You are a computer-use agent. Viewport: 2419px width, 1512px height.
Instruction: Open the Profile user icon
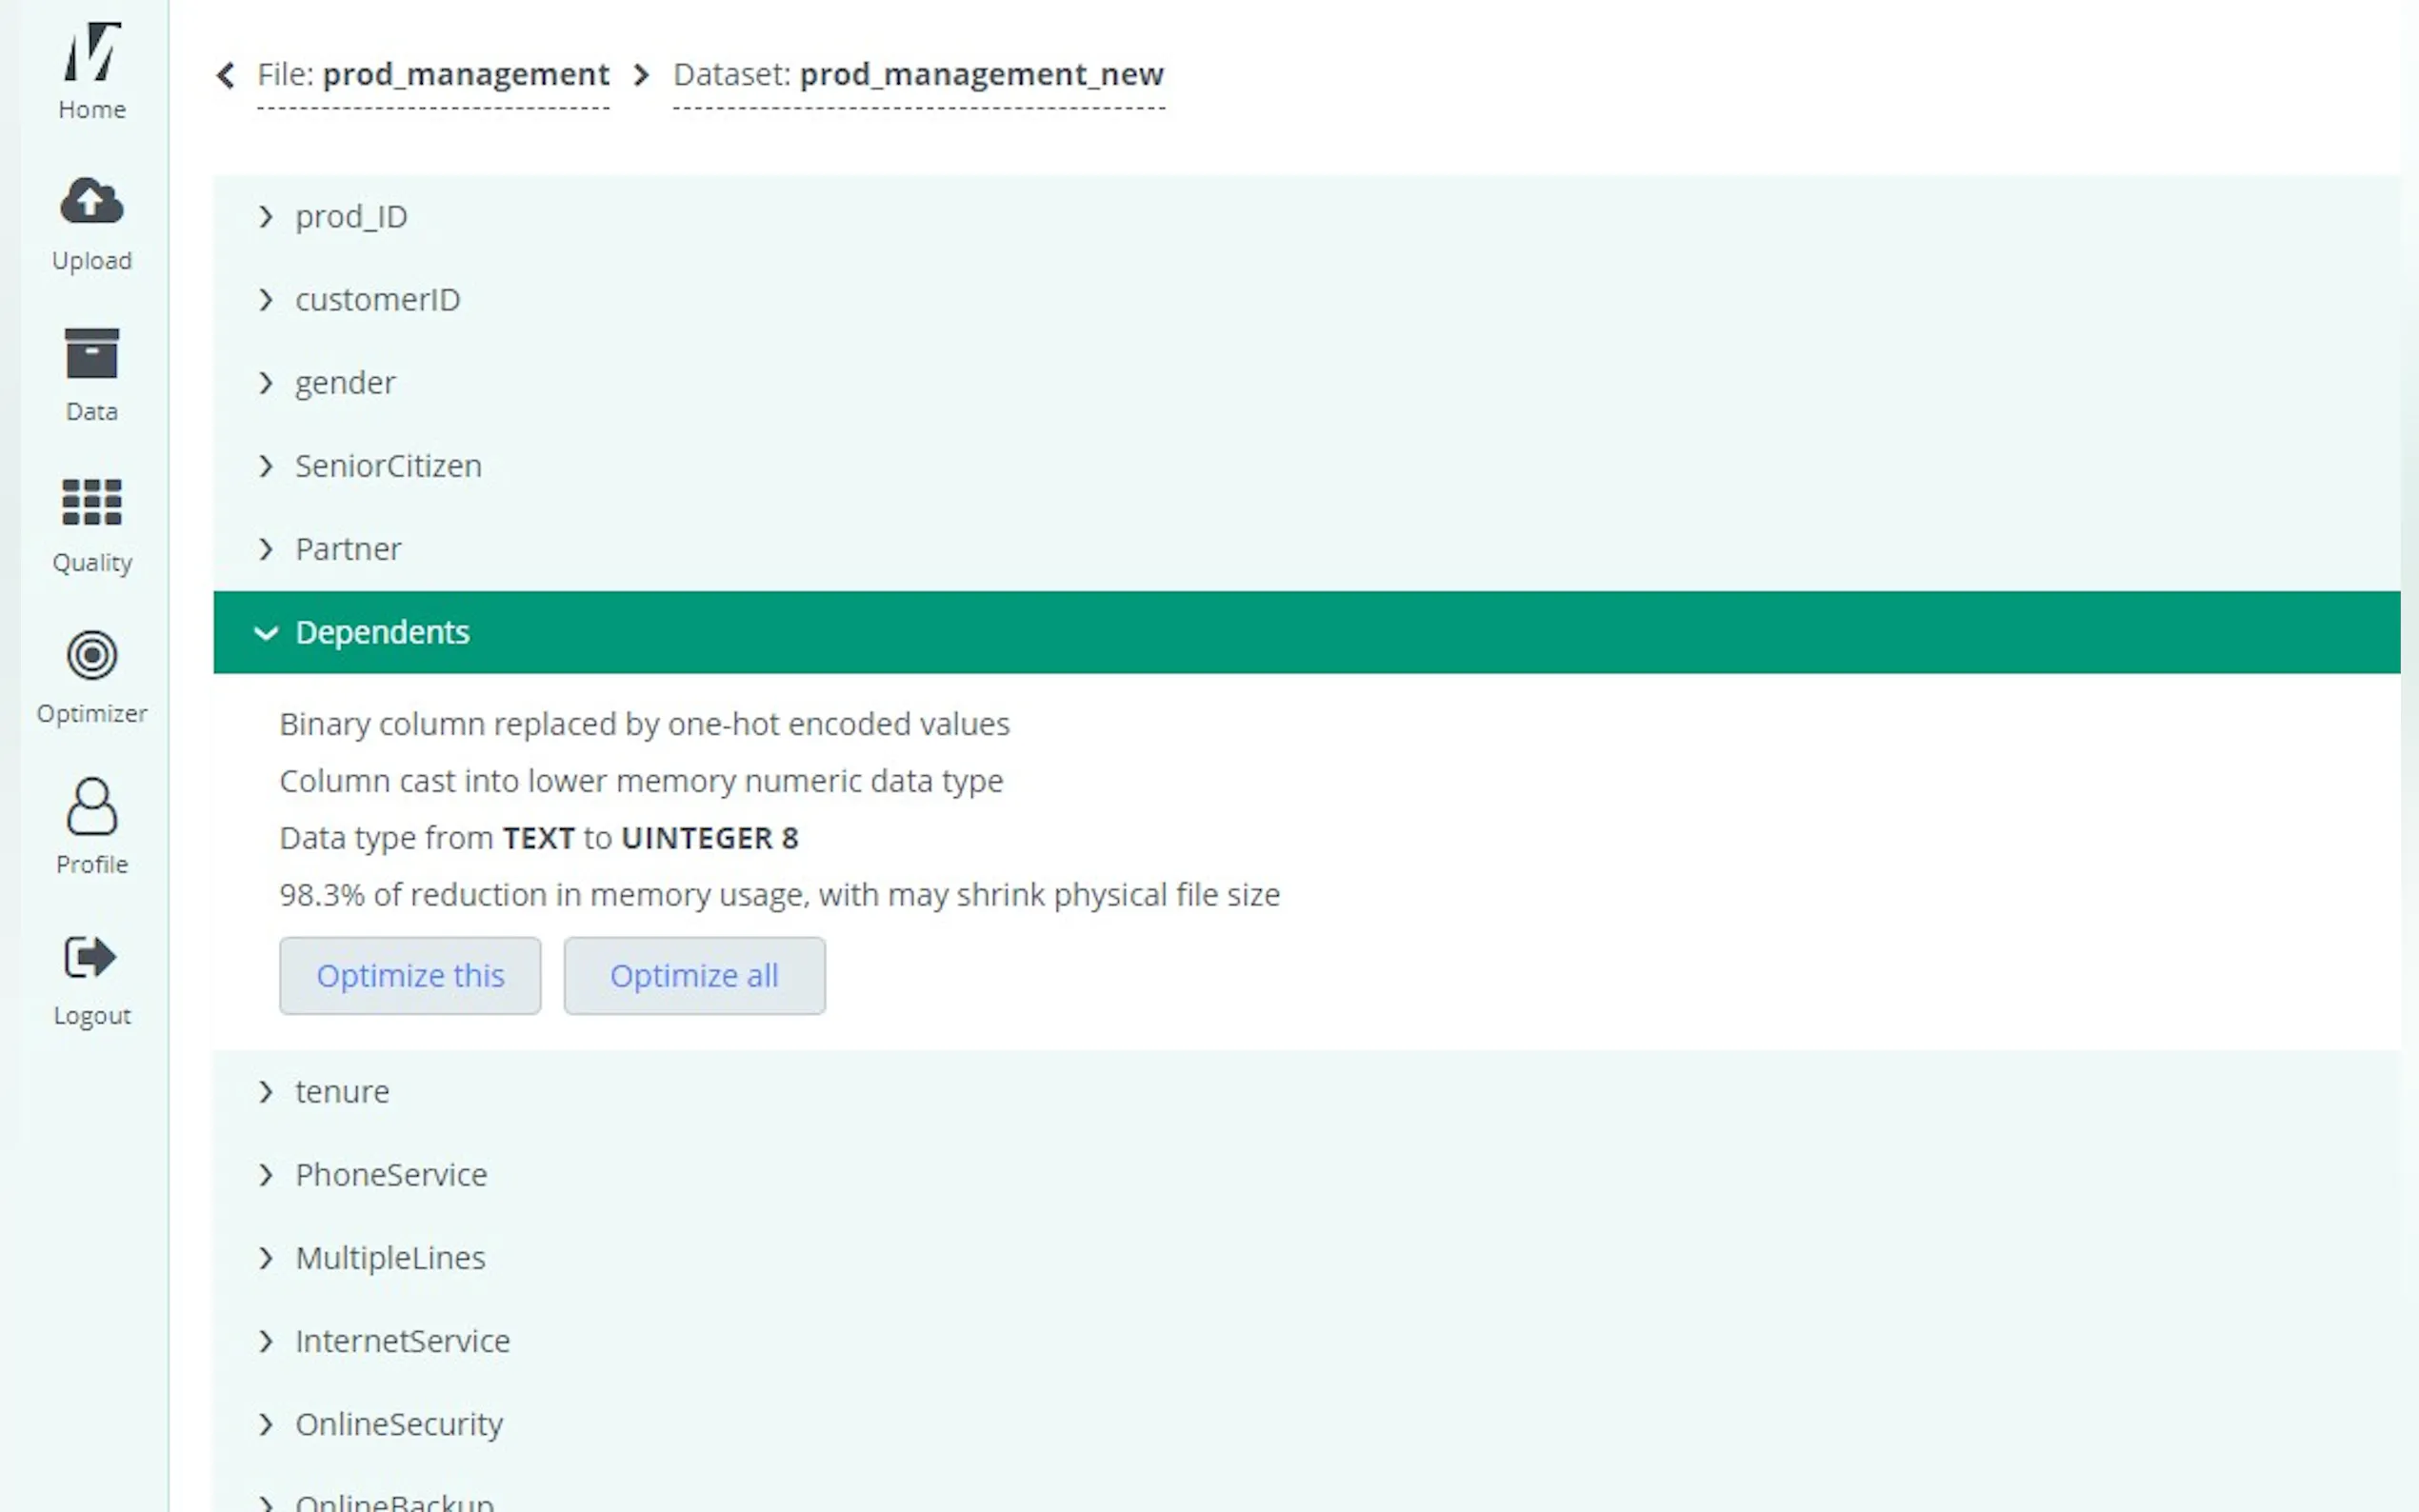pos(91,806)
